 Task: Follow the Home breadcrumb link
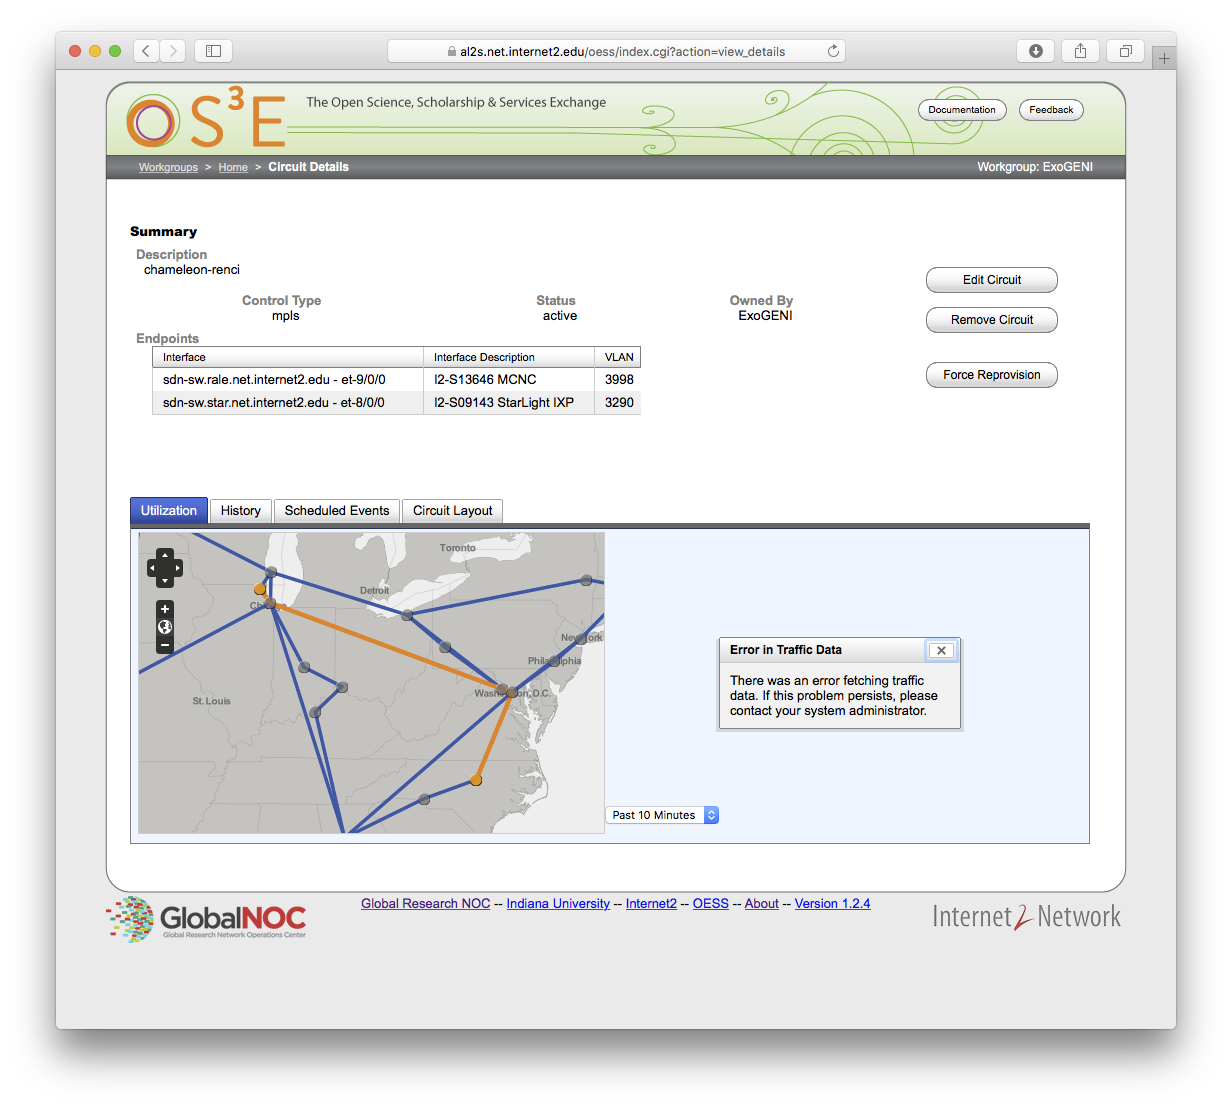coord(233,167)
